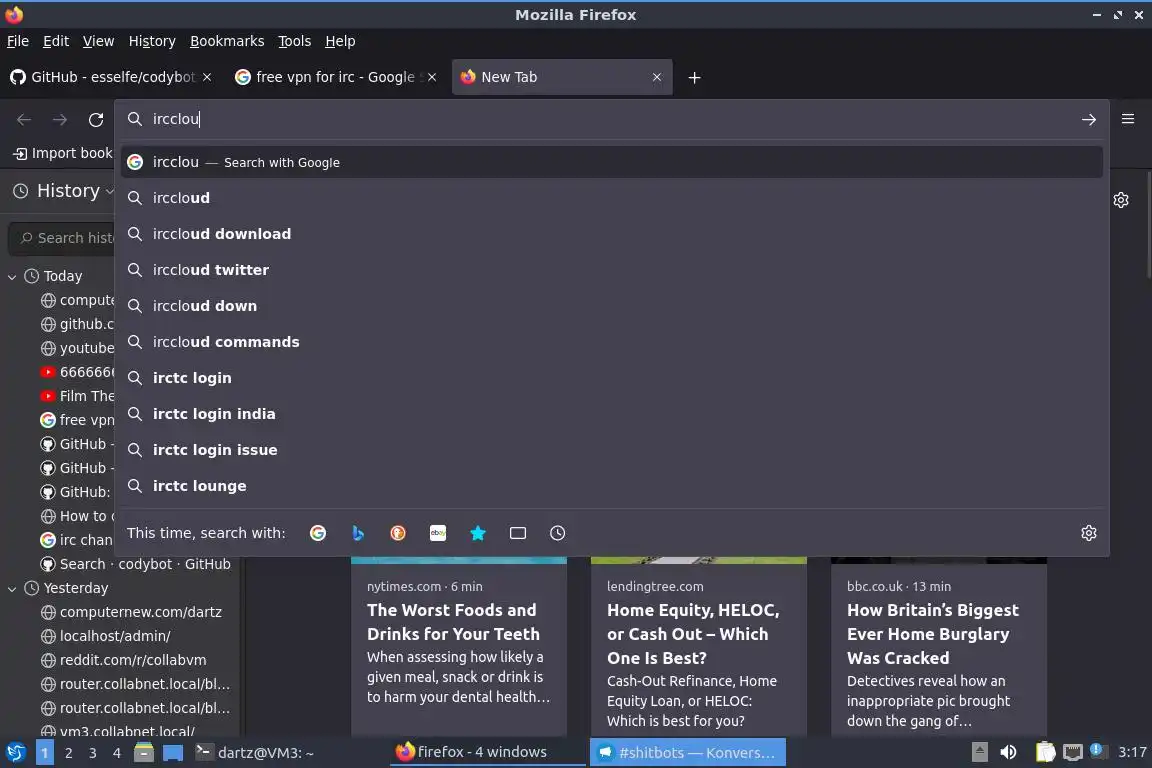This screenshot has width=1152, height=768.
Task: Search open tabs with tab icon
Action: tap(518, 533)
